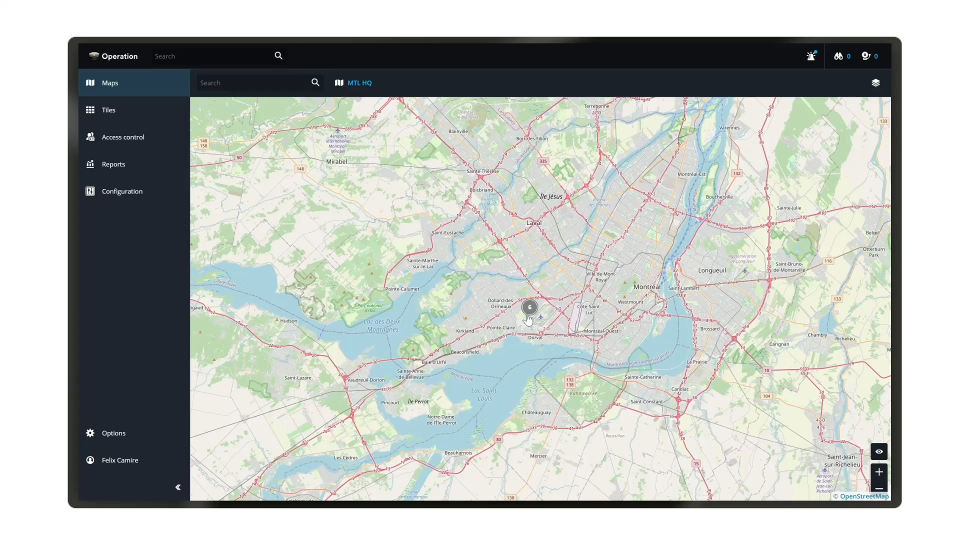Click the Configuration icon

pyautogui.click(x=90, y=191)
